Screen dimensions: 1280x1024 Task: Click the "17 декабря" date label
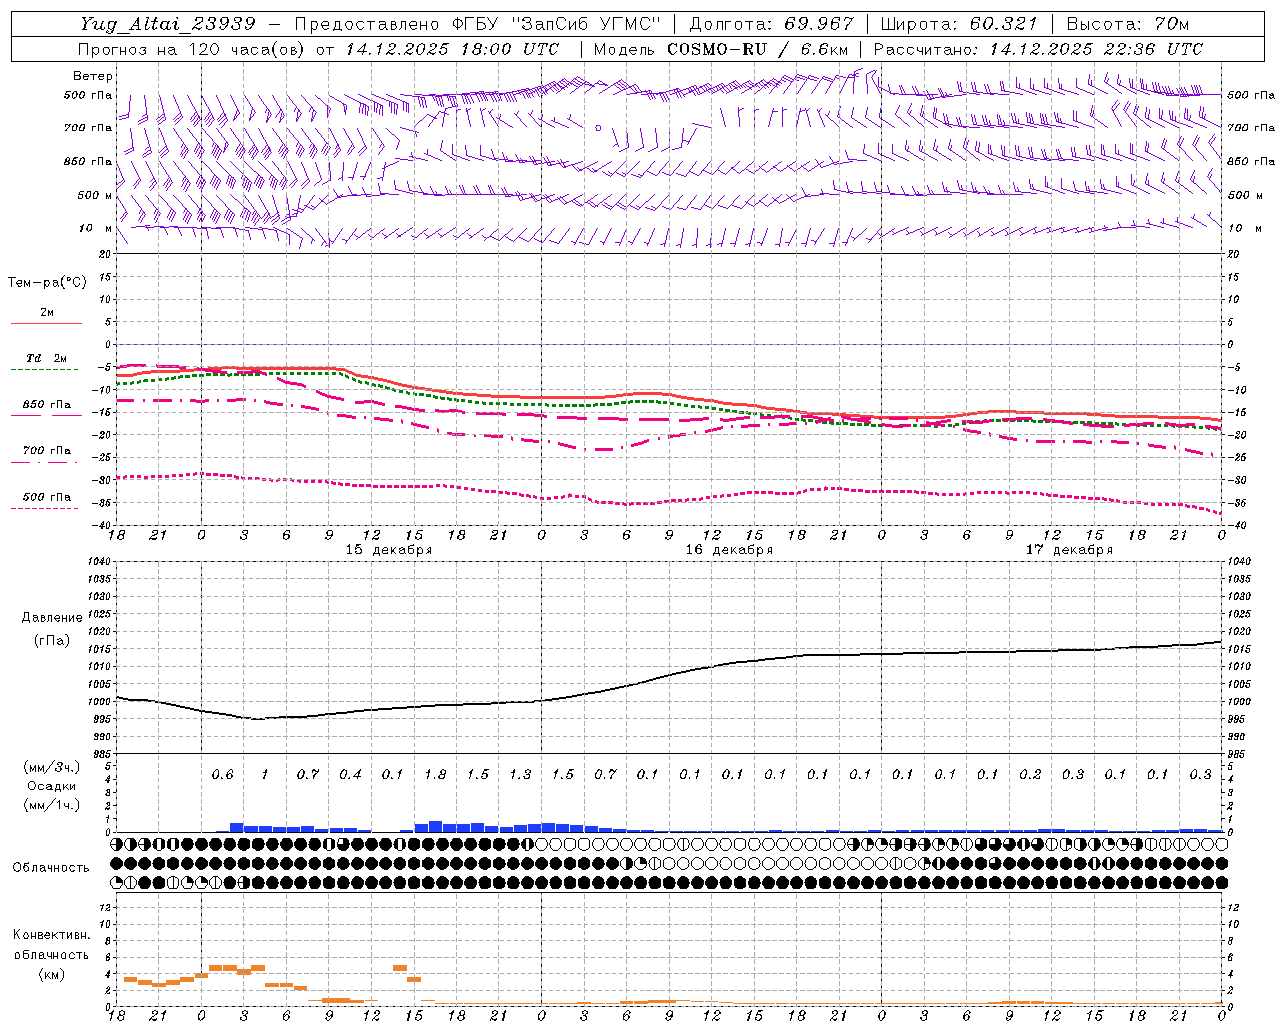tap(1069, 550)
